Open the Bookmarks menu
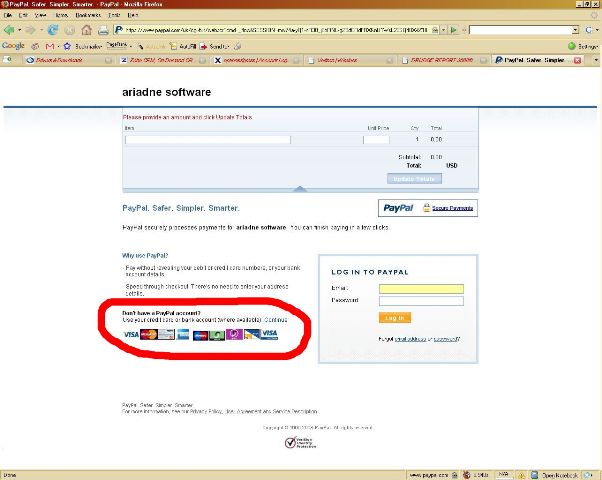 (88, 15)
